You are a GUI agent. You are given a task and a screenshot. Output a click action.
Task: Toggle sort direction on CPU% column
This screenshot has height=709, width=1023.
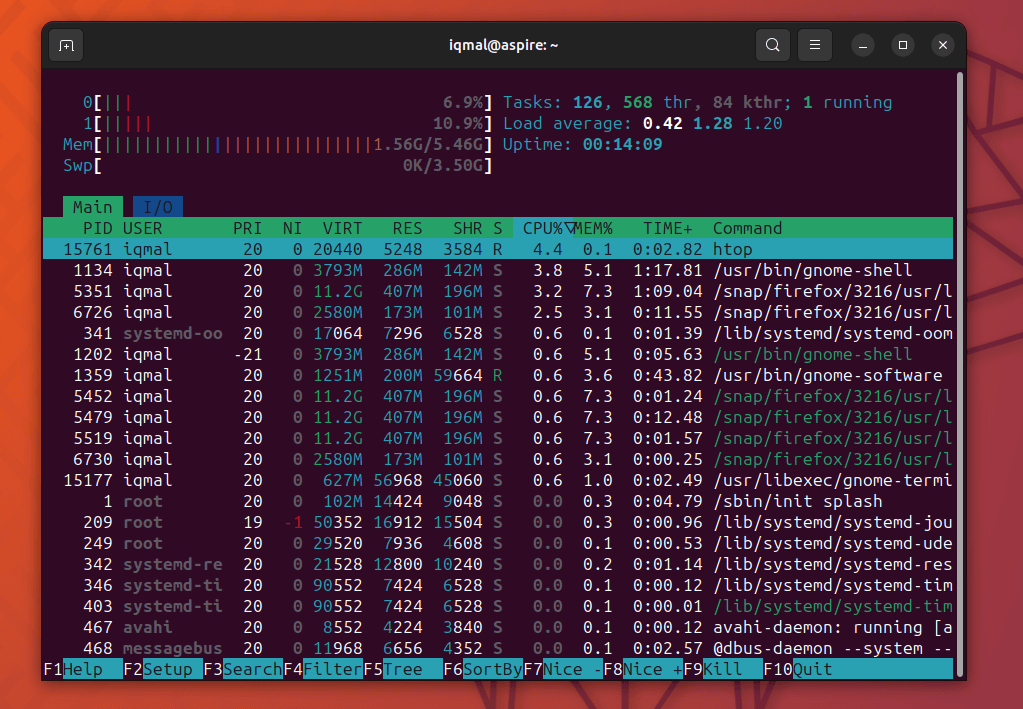tap(543, 228)
